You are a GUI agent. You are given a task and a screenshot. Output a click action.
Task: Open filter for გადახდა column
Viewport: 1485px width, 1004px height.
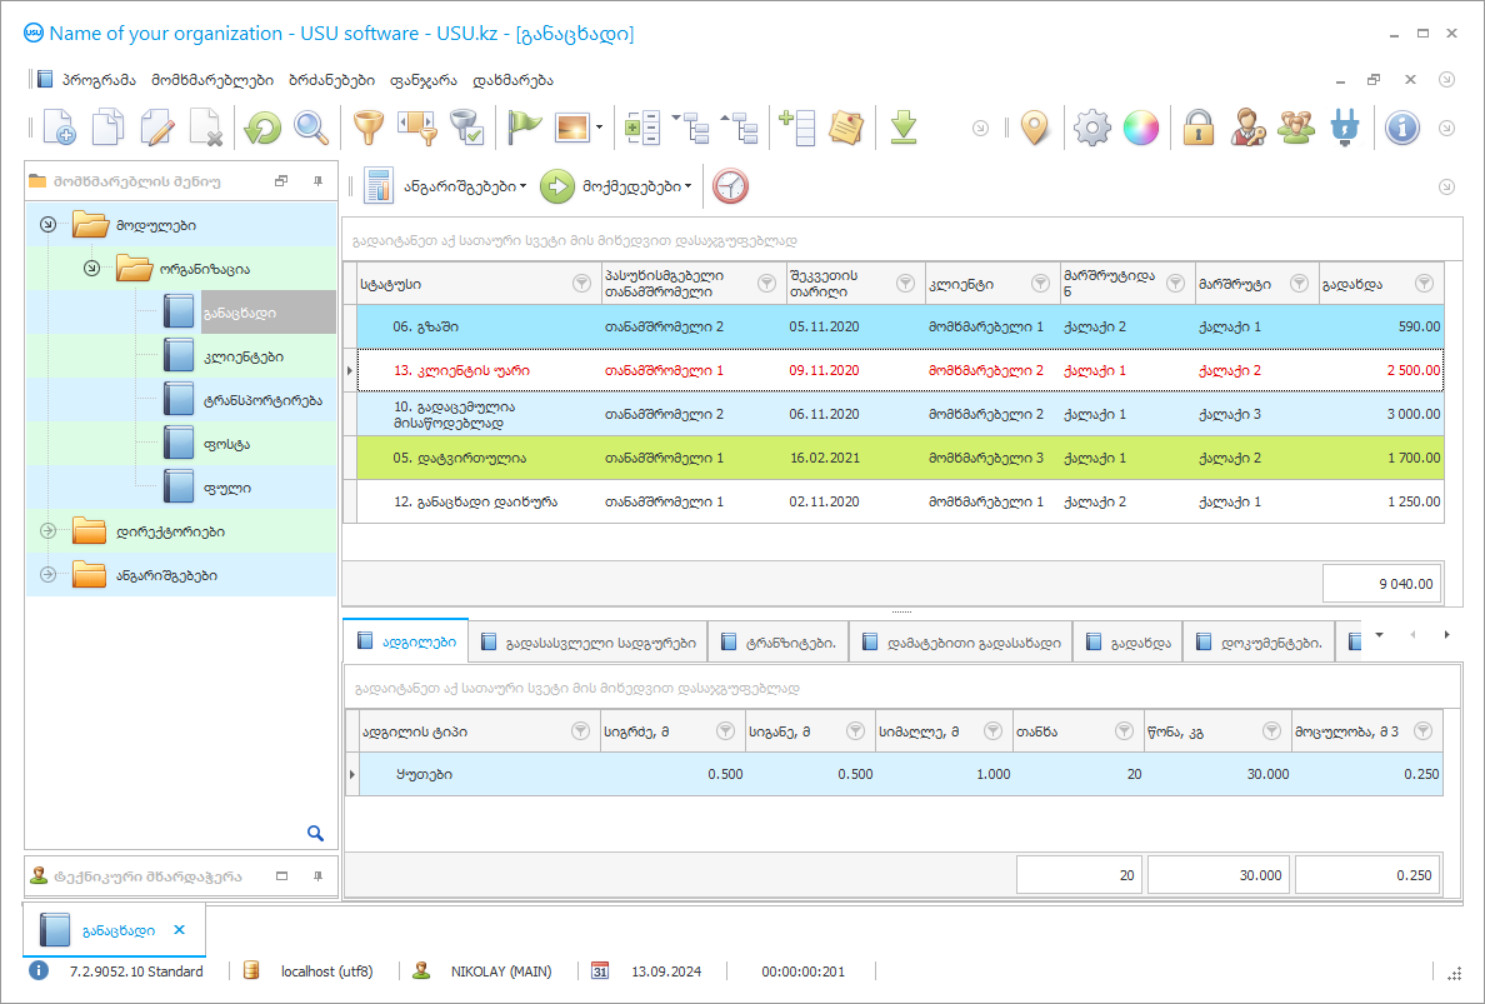(x=1424, y=283)
